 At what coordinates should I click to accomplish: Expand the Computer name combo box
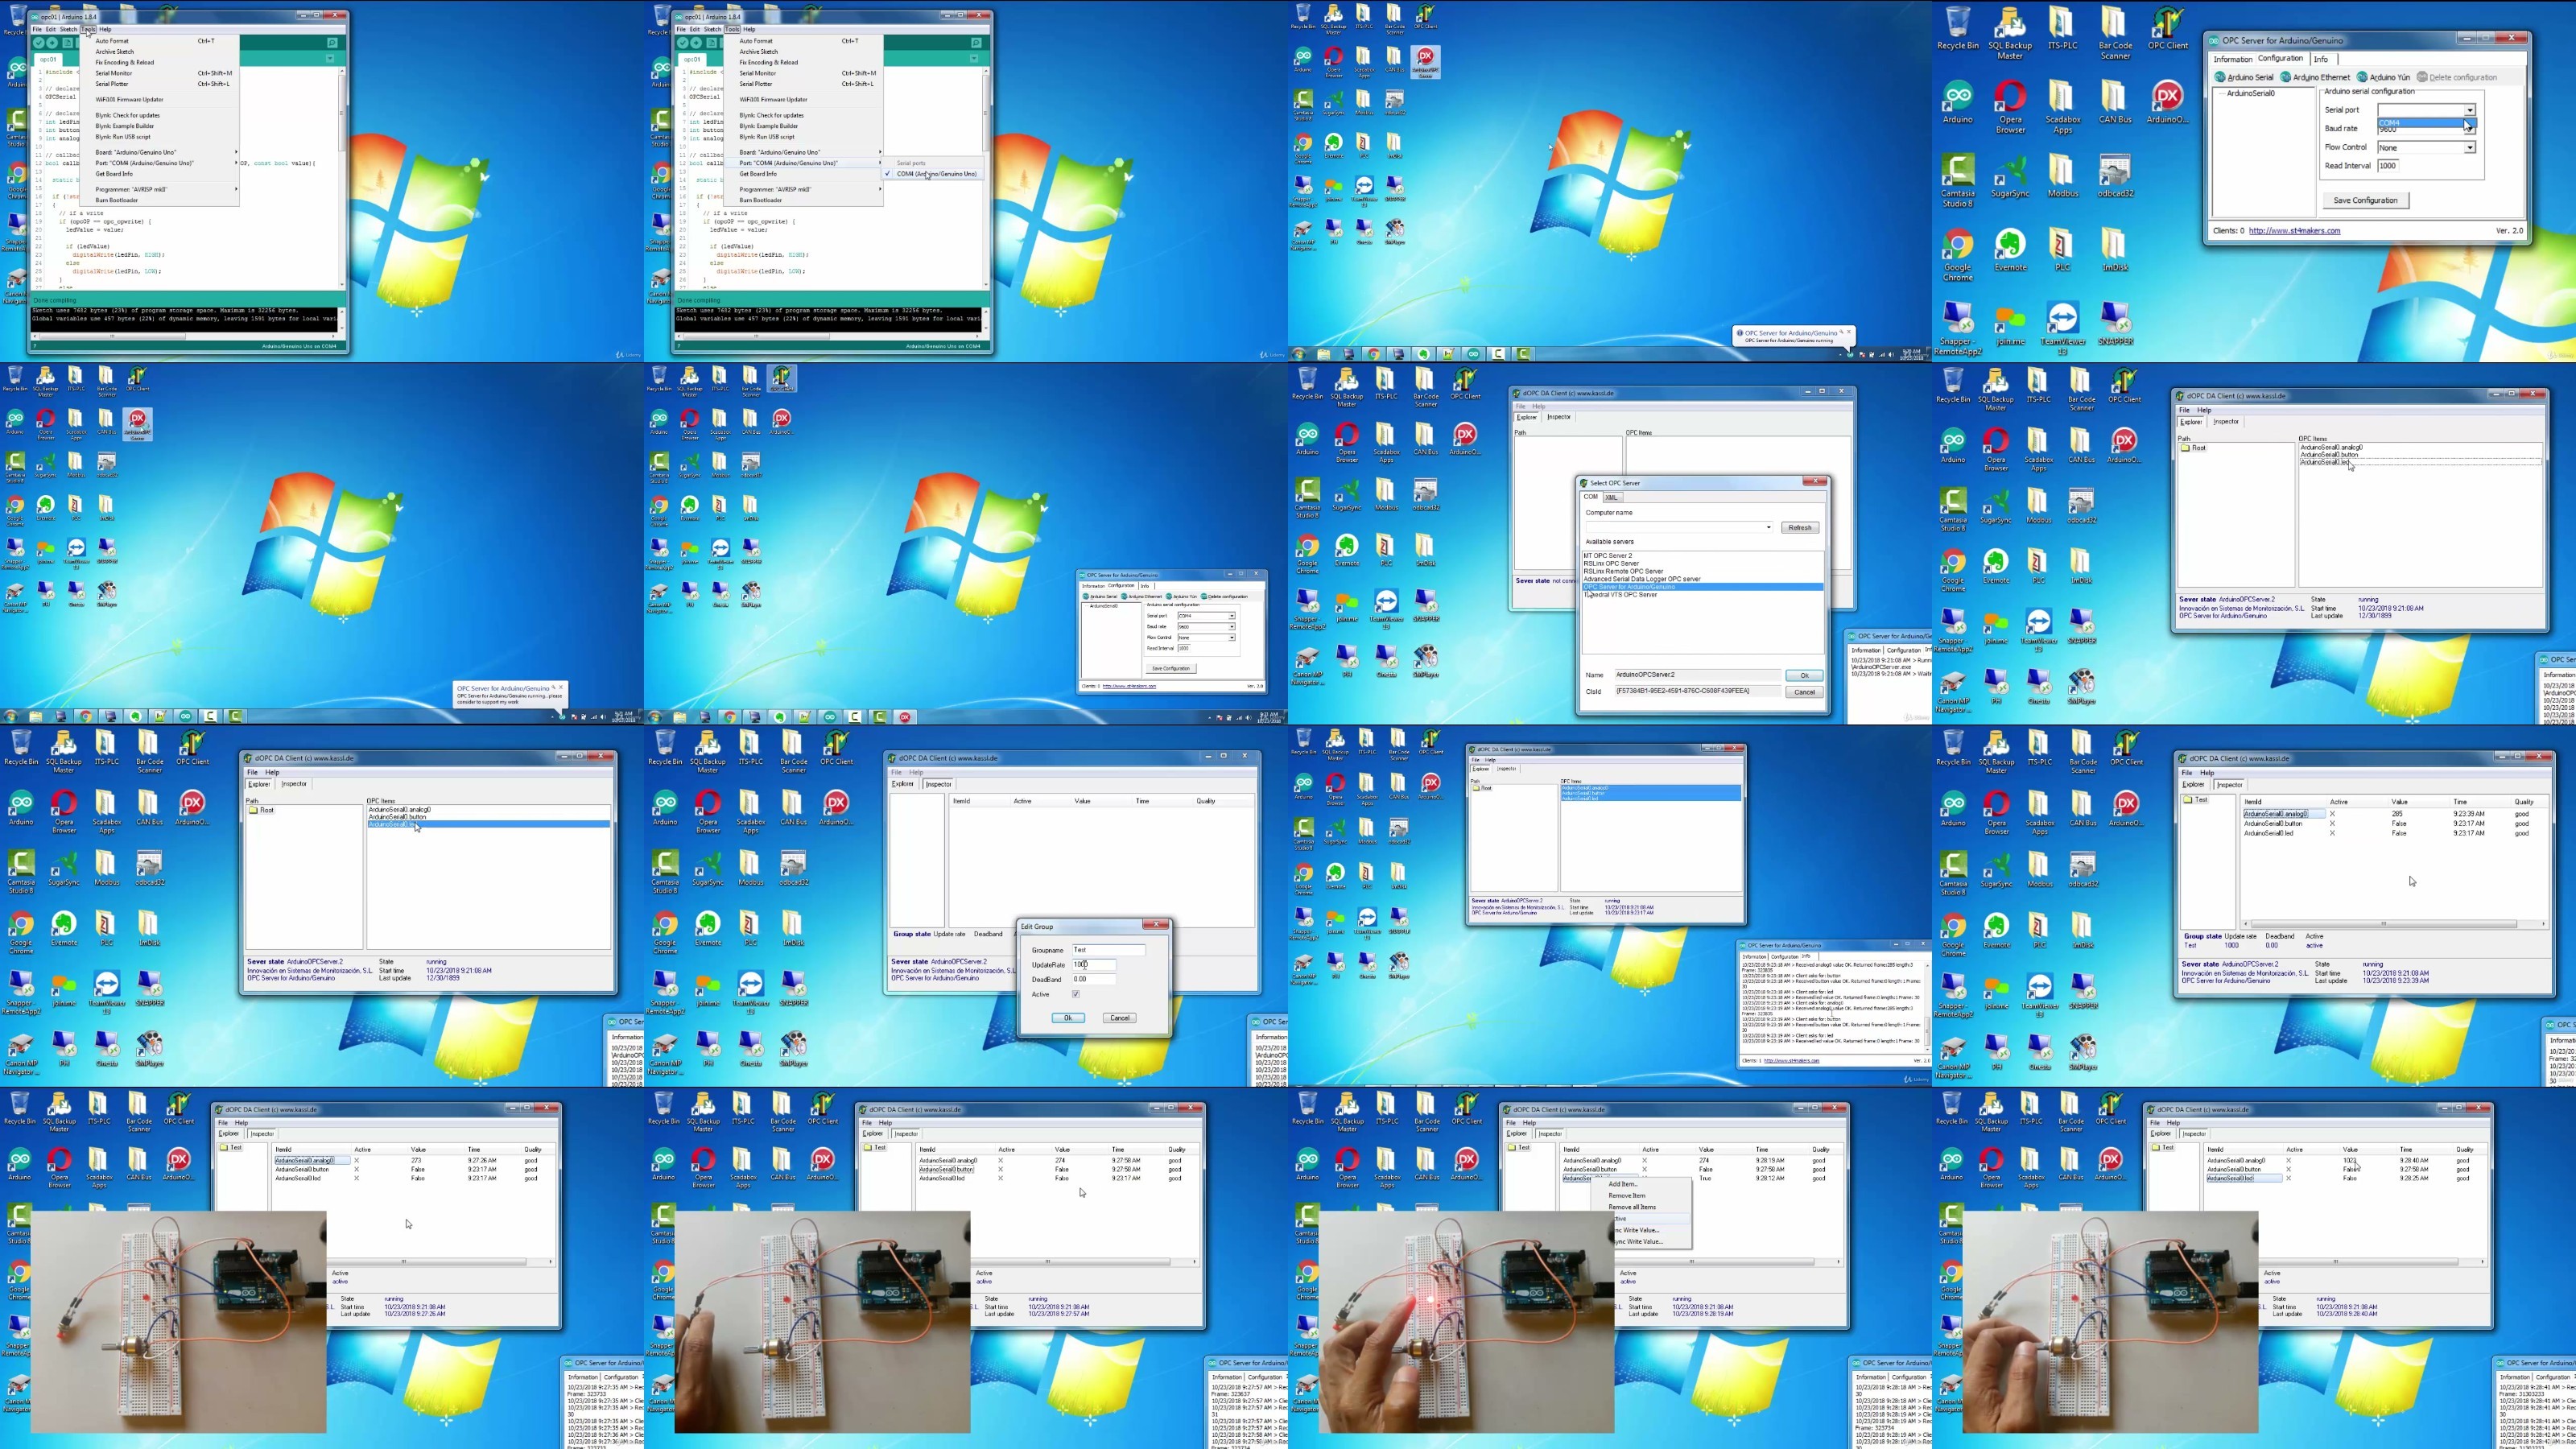click(1768, 527)
